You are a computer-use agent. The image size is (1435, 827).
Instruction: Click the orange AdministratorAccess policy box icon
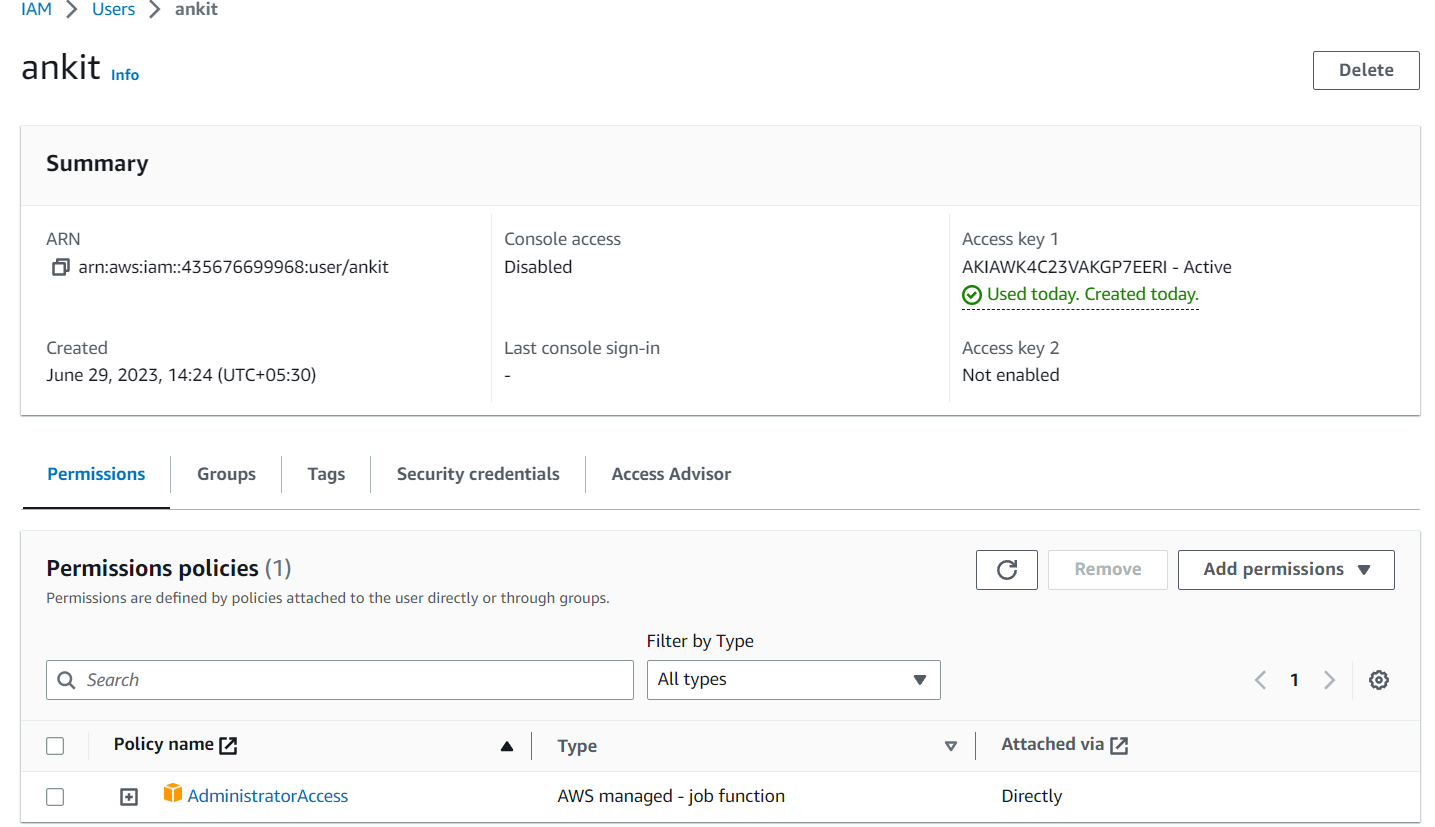173,795
